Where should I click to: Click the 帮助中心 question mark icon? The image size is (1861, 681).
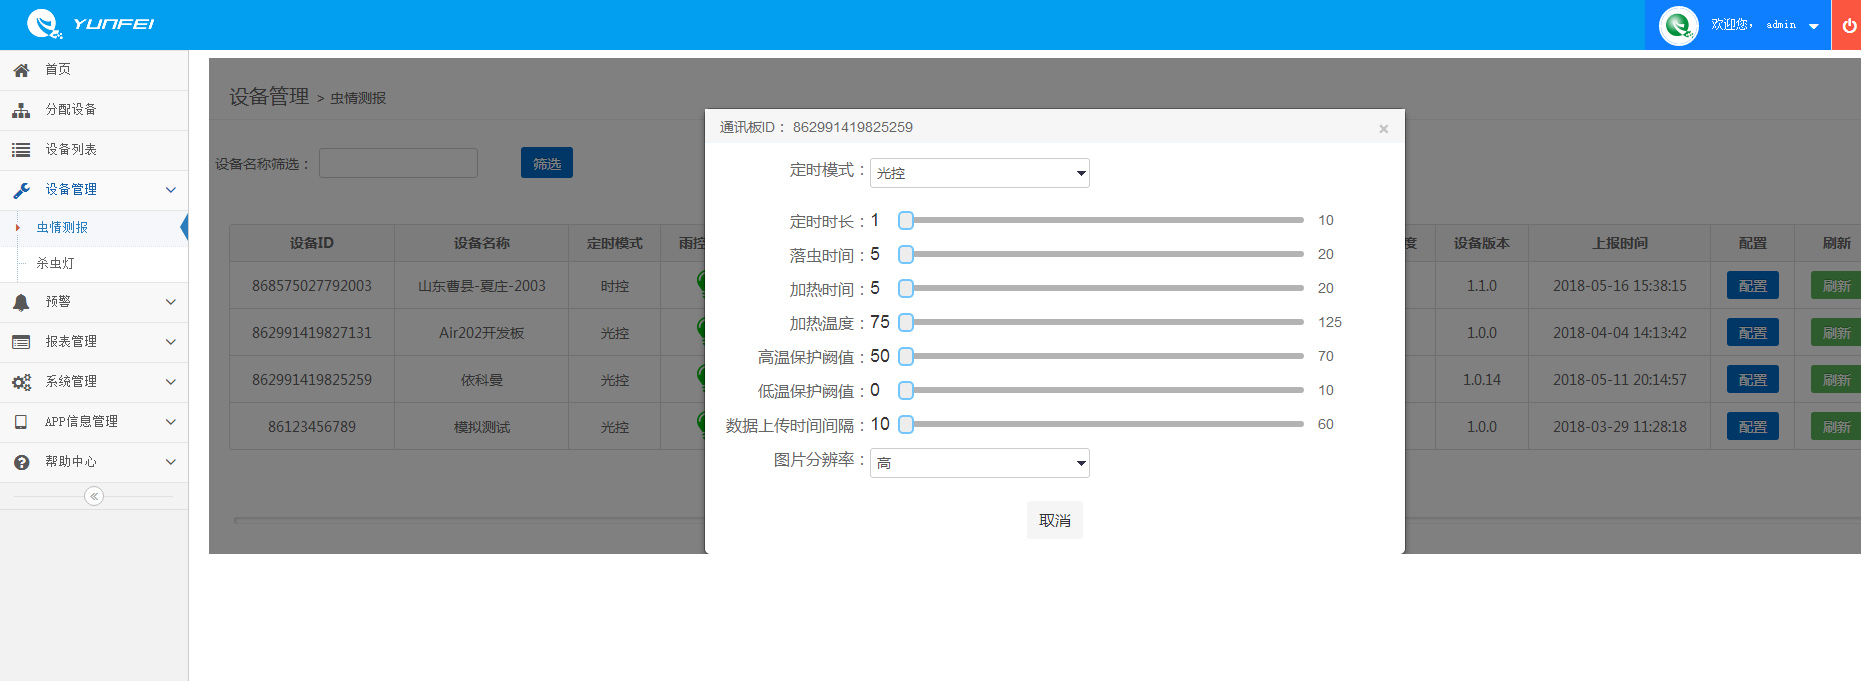tap(21, 462)
